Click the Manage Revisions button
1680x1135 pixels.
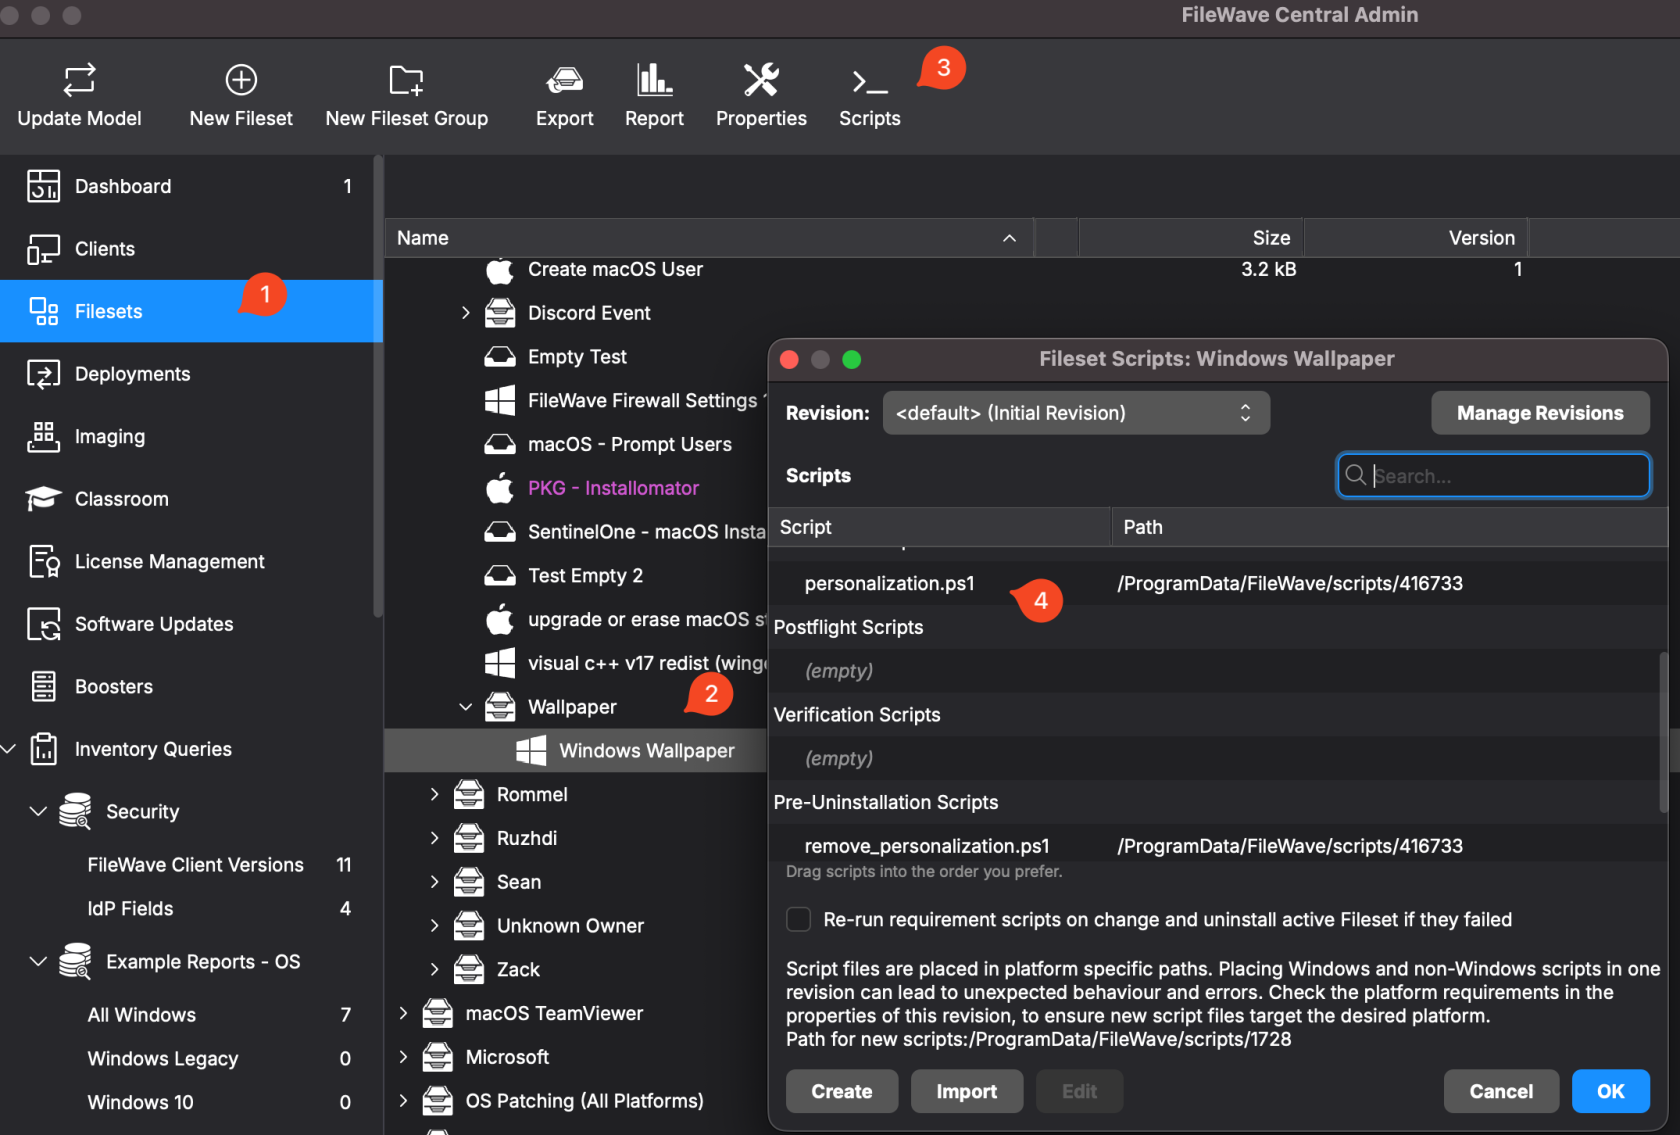coord(1539,413)
